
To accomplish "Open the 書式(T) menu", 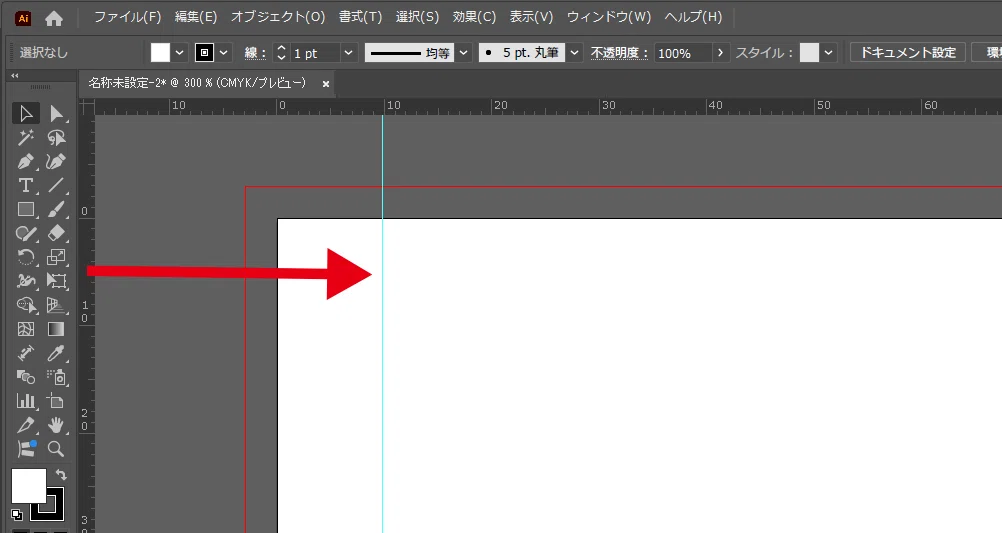I will (x=360, y=17).
